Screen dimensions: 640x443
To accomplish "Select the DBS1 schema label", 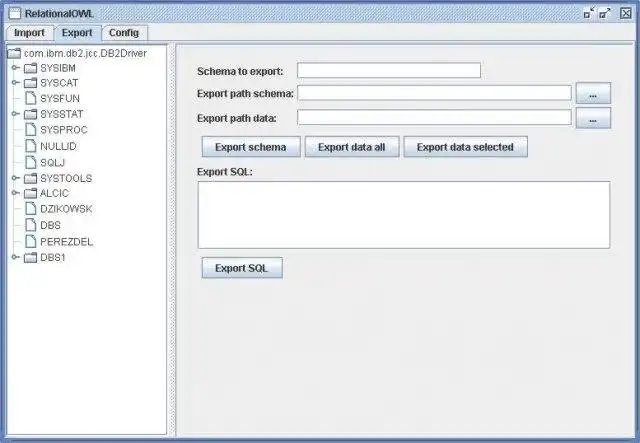I will coord(53,258).
